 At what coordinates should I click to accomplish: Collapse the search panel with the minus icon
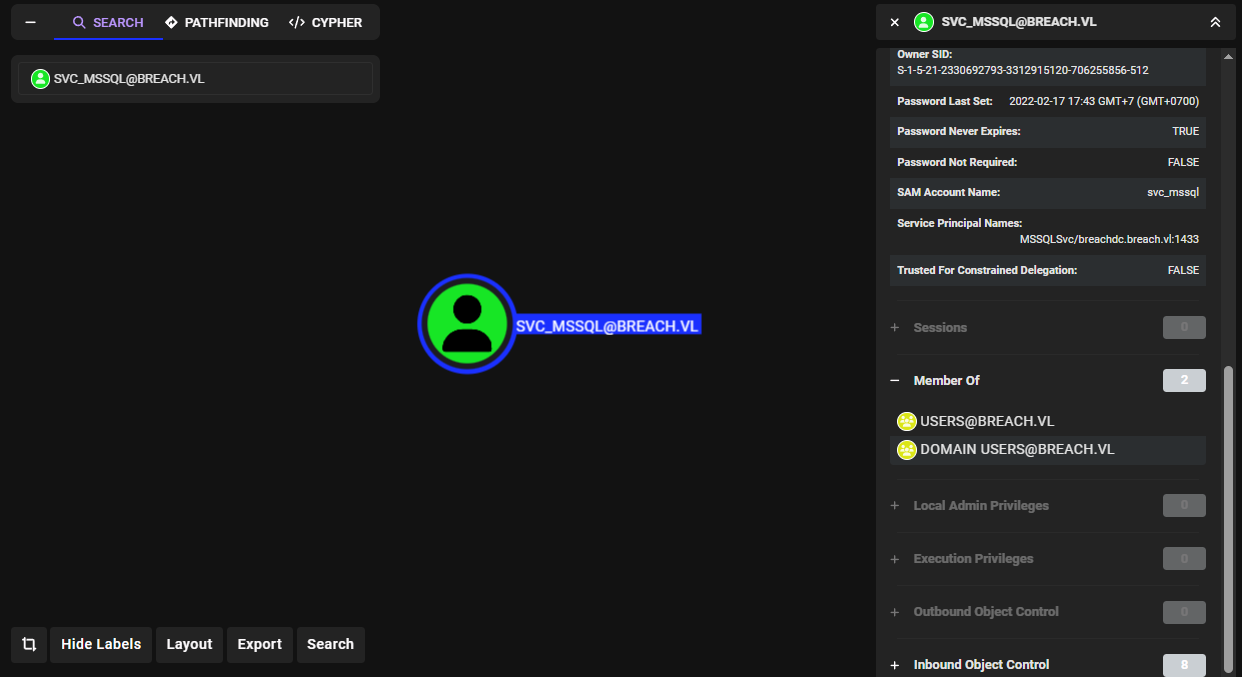tap(30, 22)
